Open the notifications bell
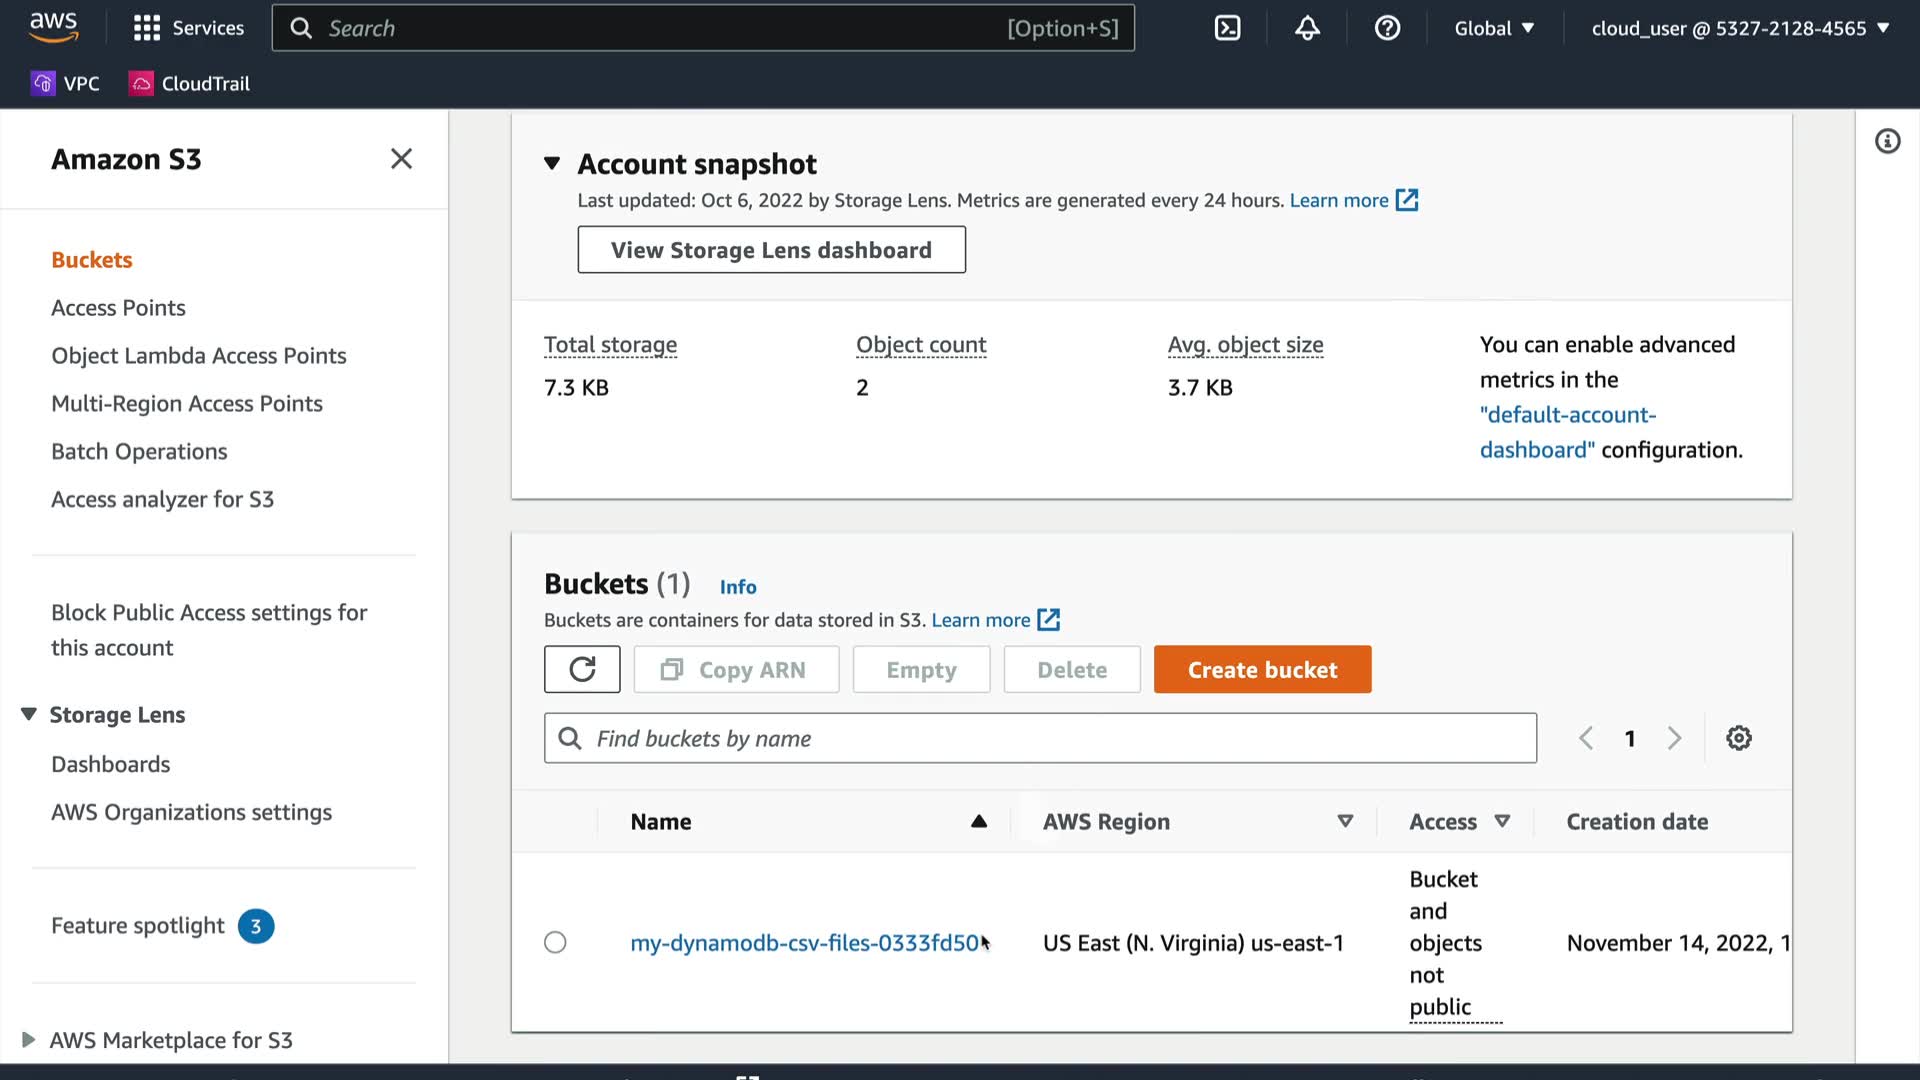Image resolution: width=1920 pixels, height=1080 pixels. pos(1307,28)
